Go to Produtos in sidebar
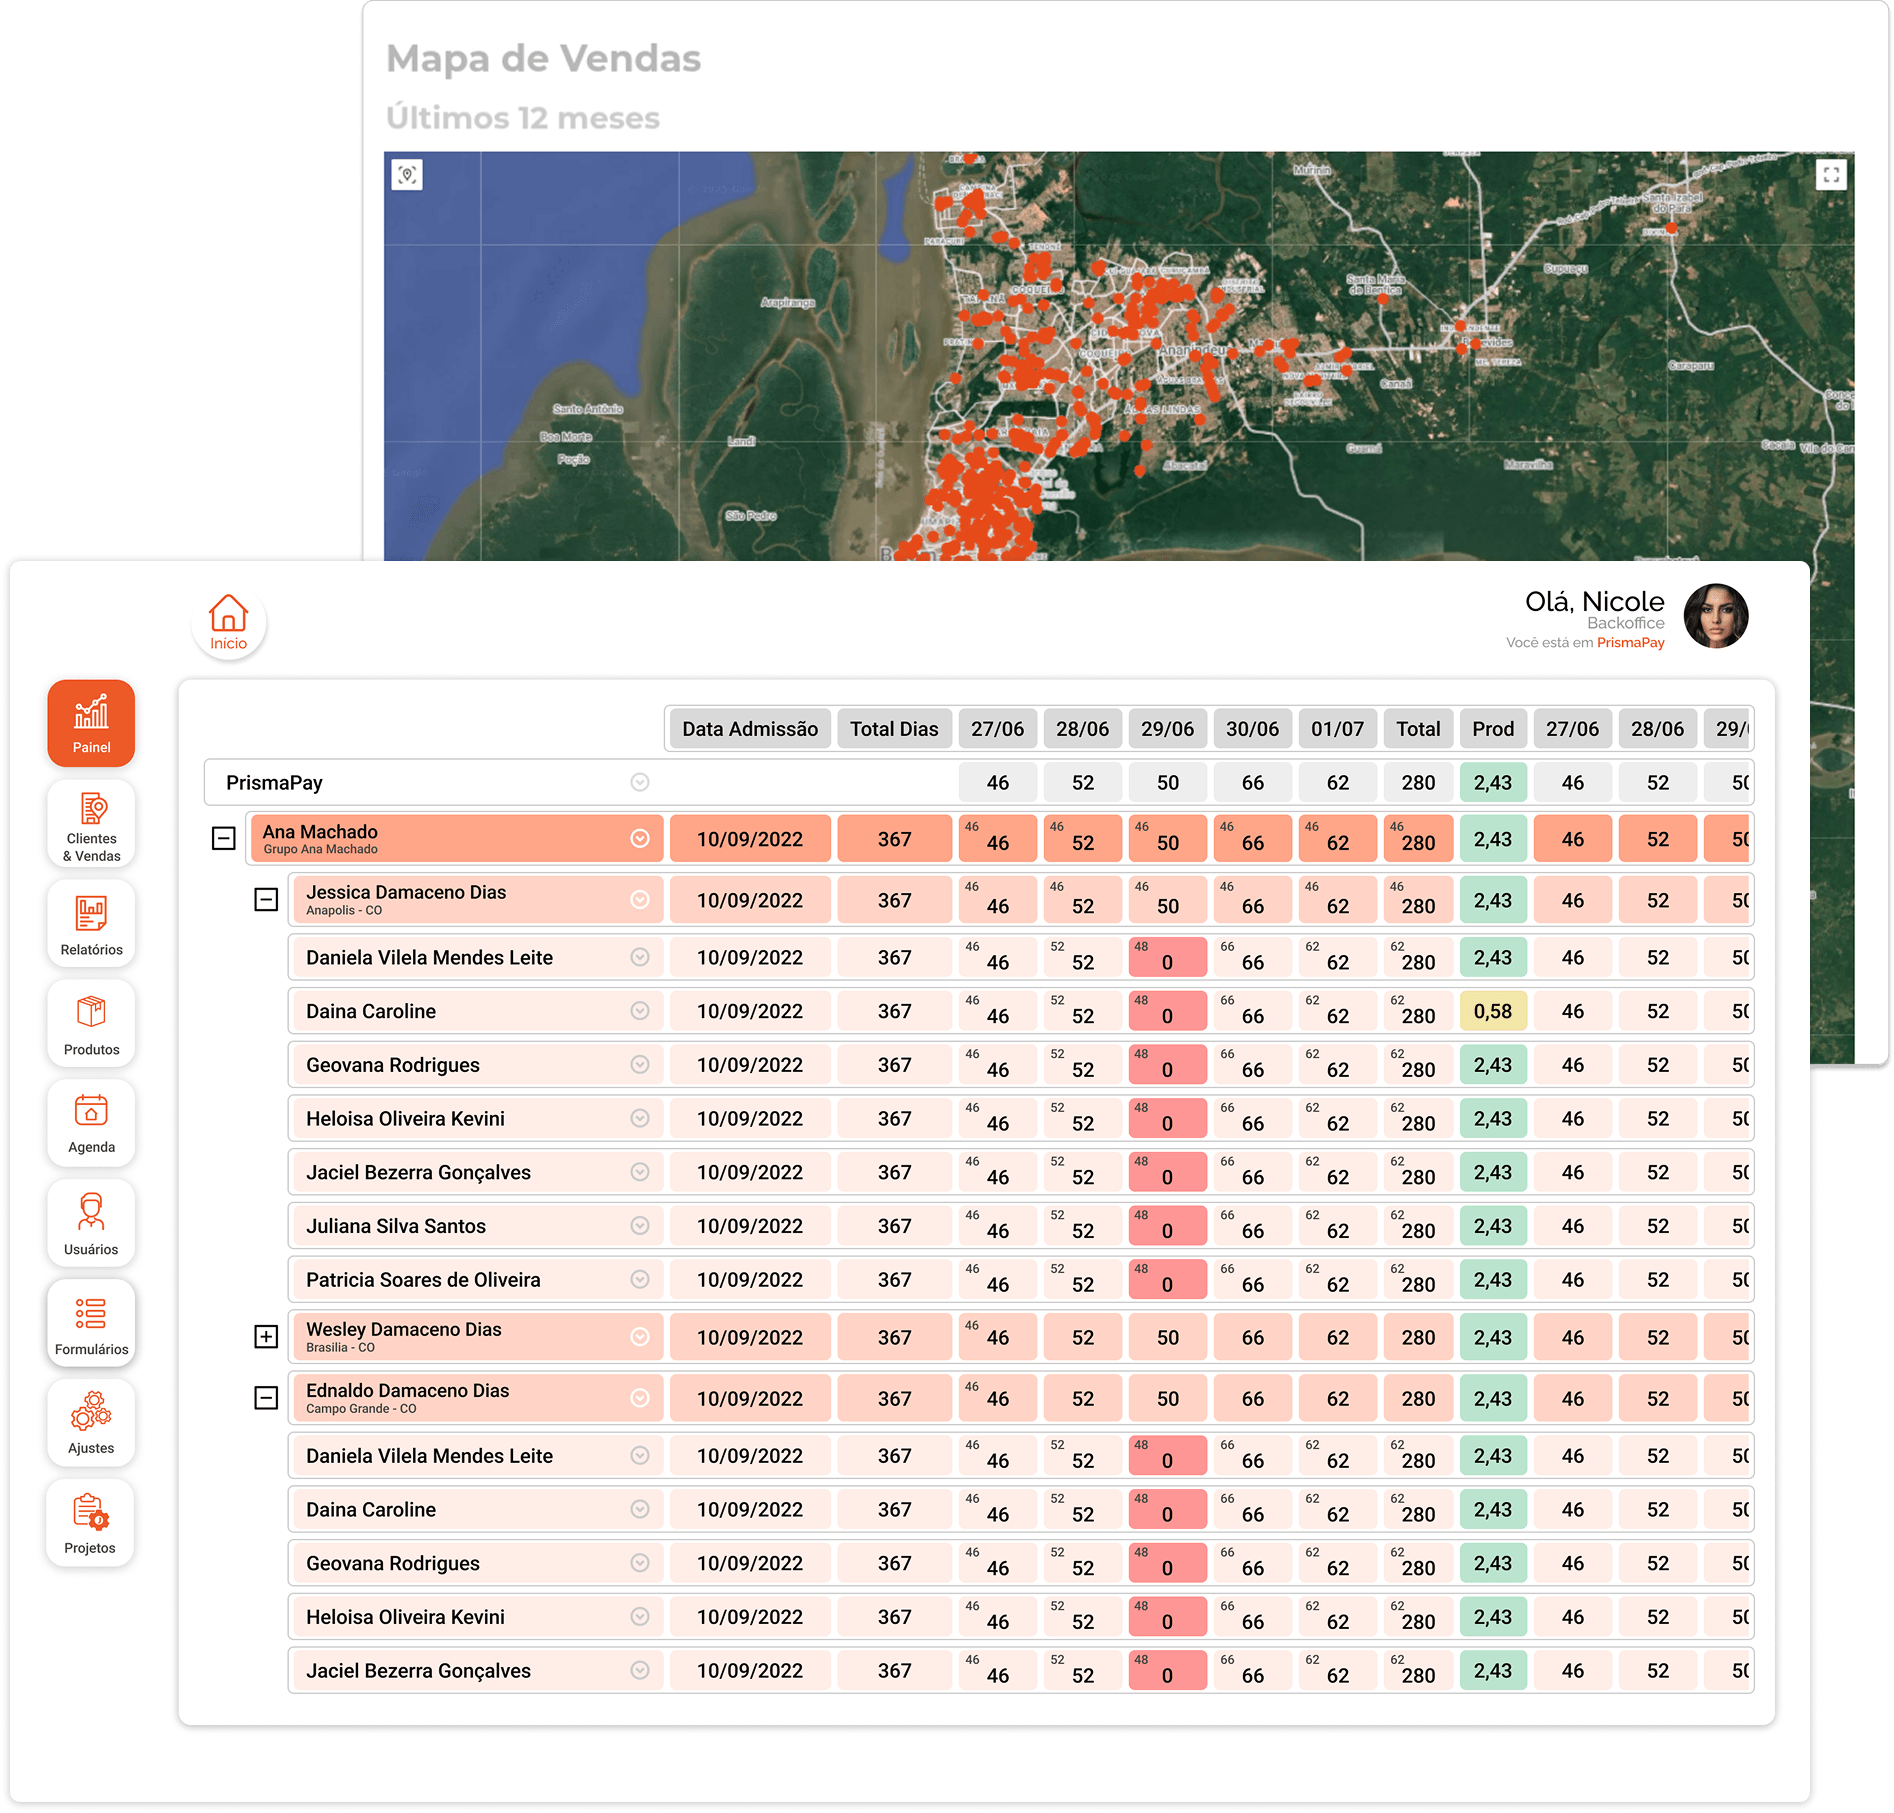The height and width of the screenshot is (1813, 1894). [x=91, y=1023]
